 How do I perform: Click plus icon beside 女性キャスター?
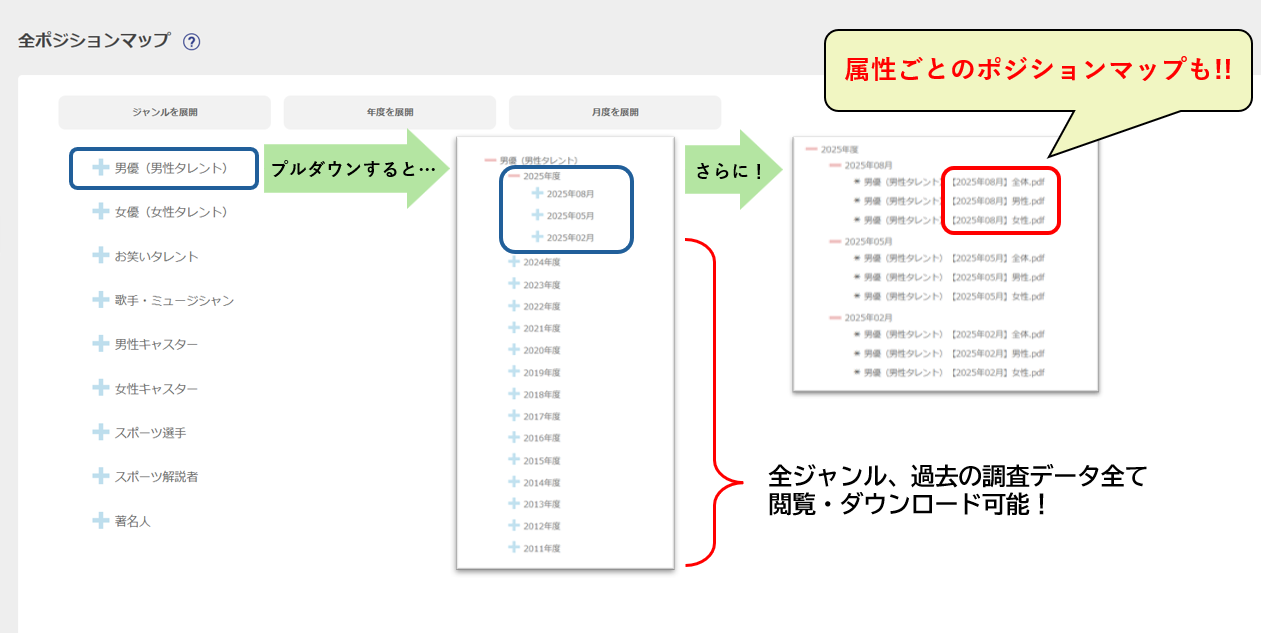[x=100, y=388]
